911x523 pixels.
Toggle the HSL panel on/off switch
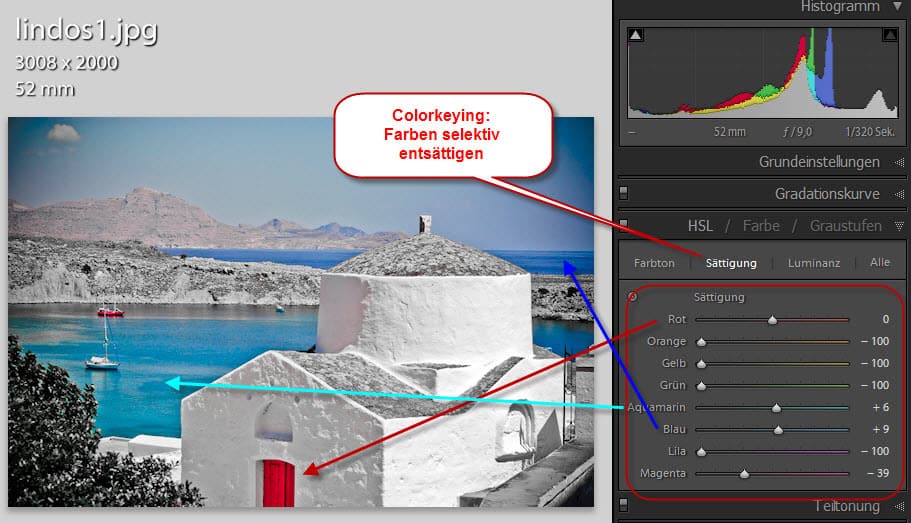pos(624,225)
